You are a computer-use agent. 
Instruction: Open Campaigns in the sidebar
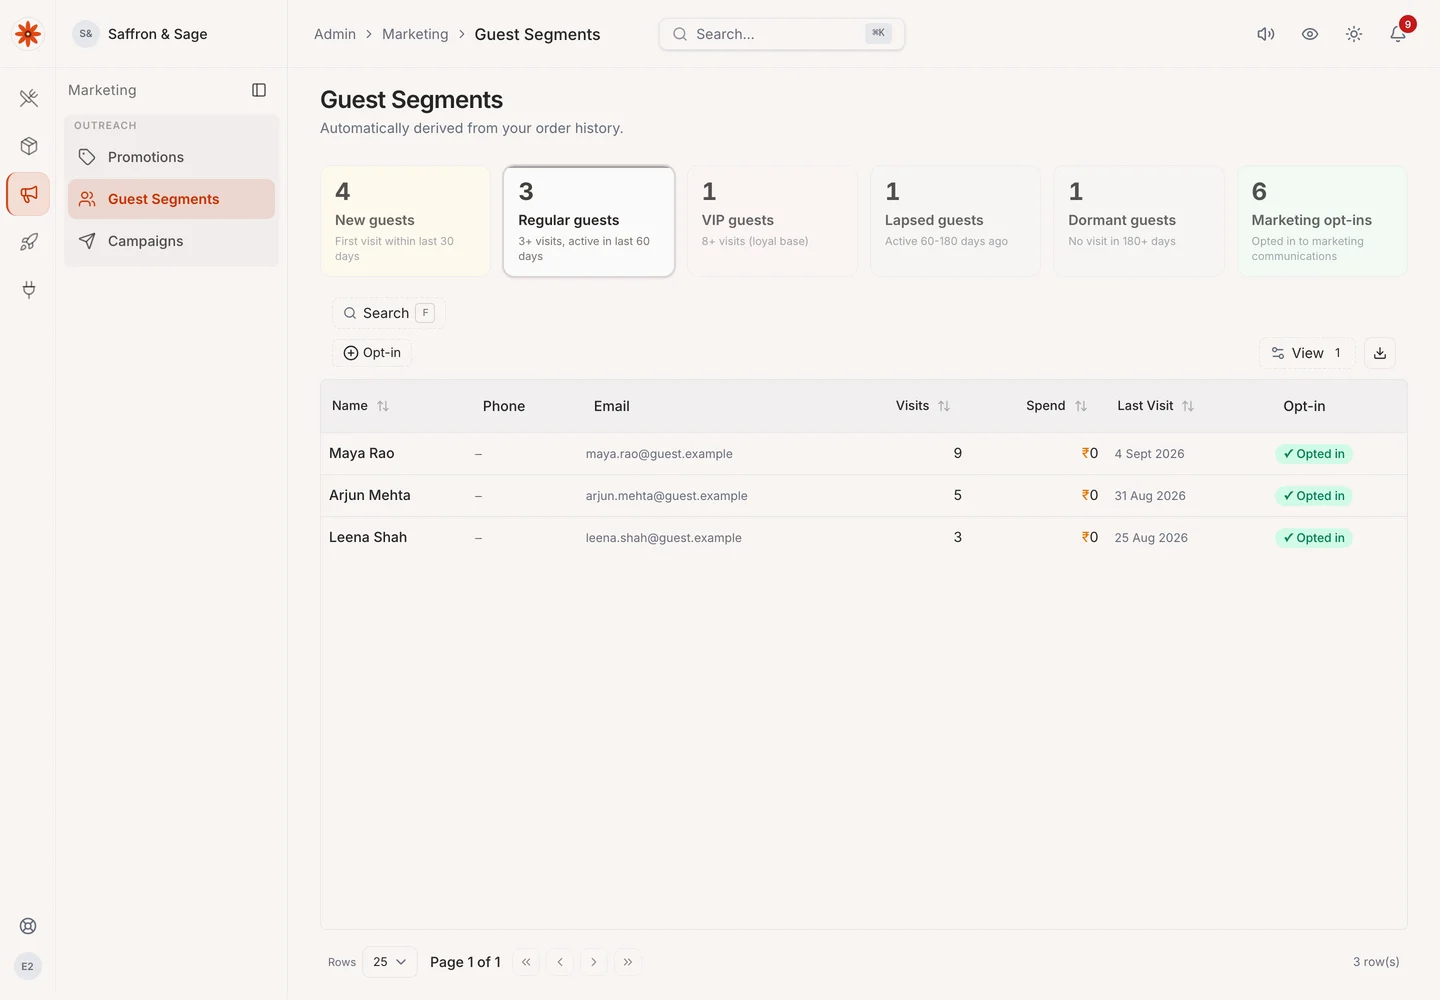(x=172, y=241)
